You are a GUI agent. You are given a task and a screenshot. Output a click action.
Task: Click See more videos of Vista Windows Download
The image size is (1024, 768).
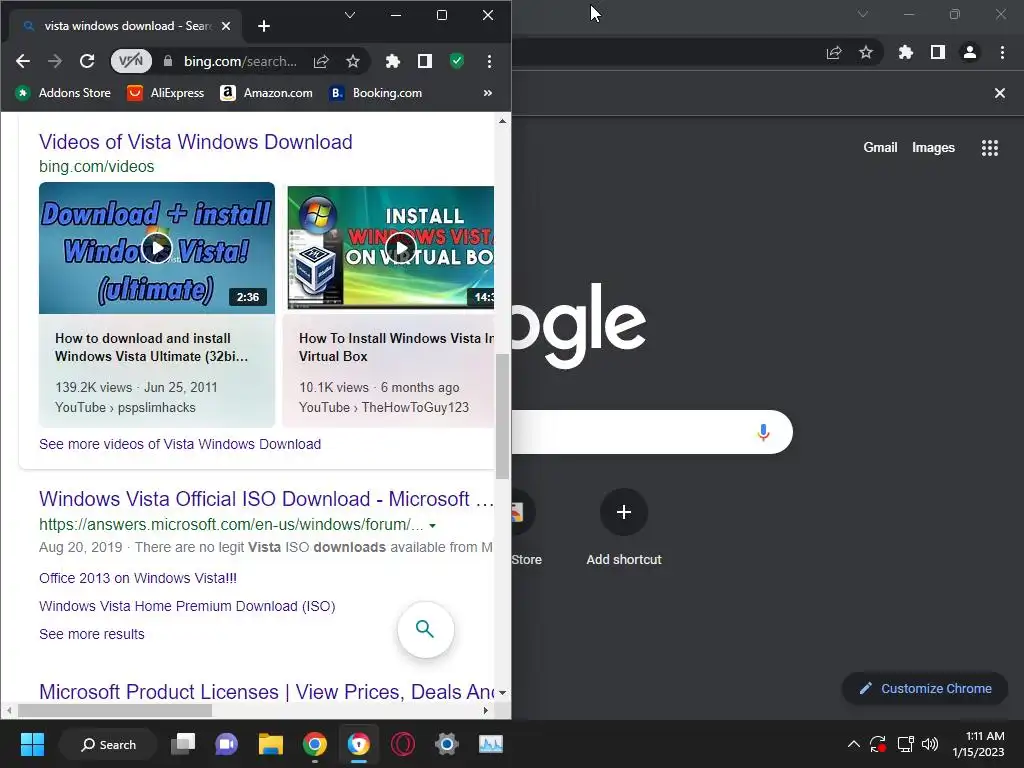point(180,444)
